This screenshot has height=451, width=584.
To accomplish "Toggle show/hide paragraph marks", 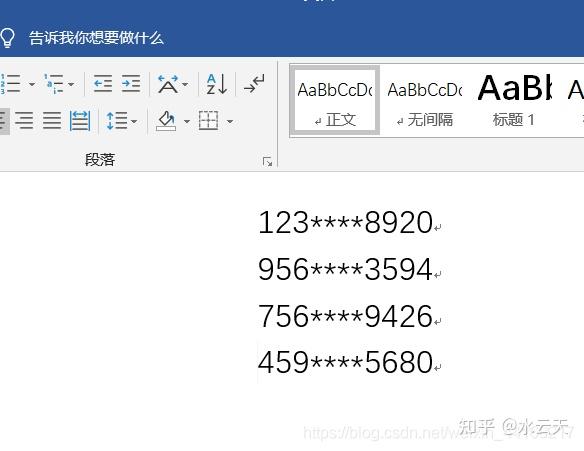I will tap(254, 83).
